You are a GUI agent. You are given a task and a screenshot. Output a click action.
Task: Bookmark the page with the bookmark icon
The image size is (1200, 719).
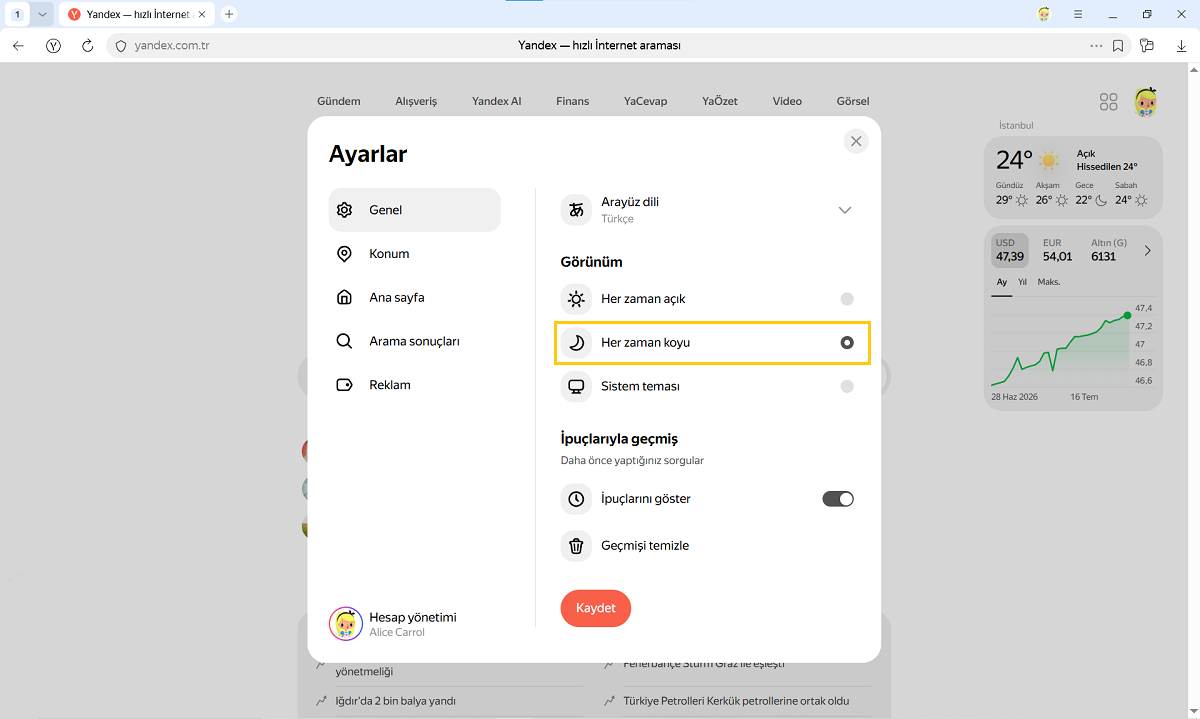coord(1118,46)
